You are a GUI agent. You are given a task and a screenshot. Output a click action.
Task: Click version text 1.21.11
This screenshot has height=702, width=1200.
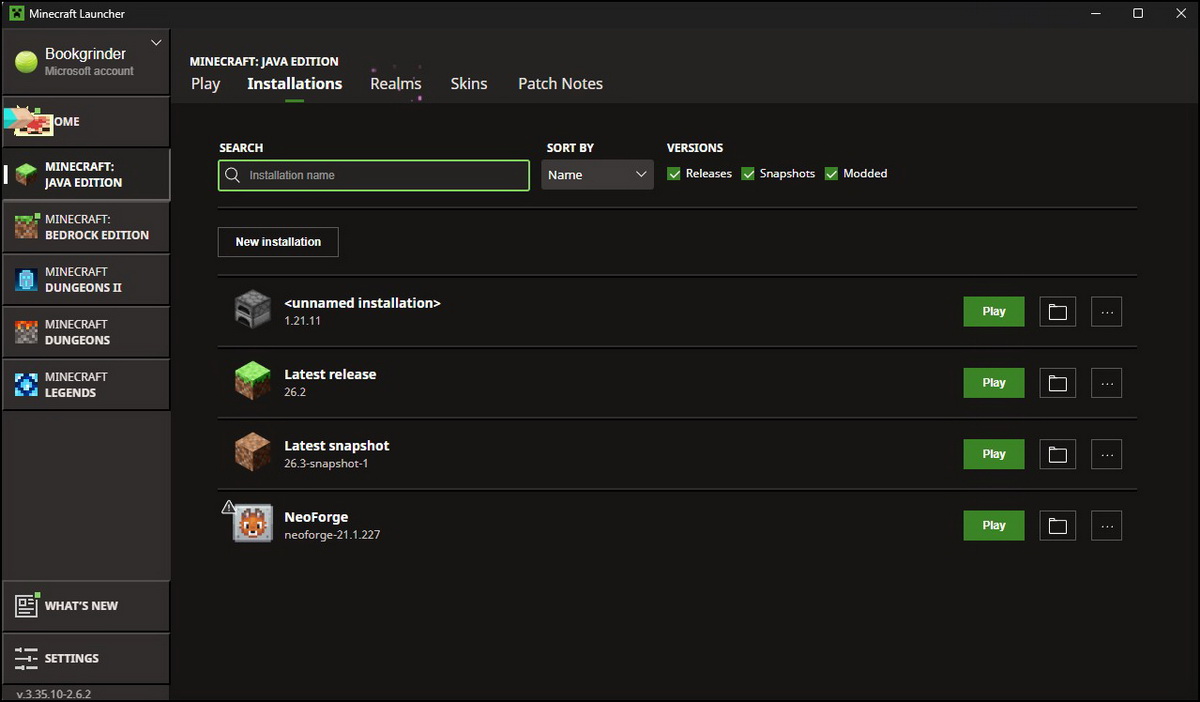pyautogui.click(x=302, y=321)
